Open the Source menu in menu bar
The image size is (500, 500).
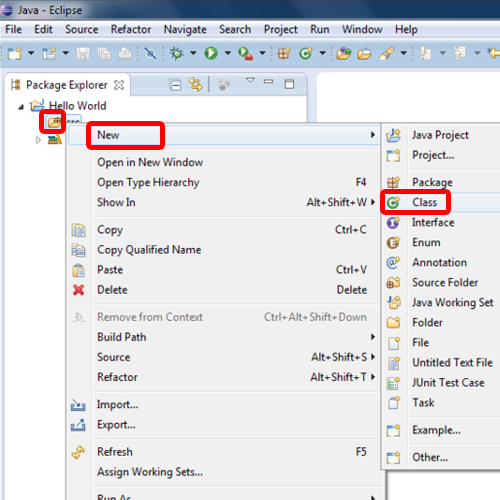82,29
